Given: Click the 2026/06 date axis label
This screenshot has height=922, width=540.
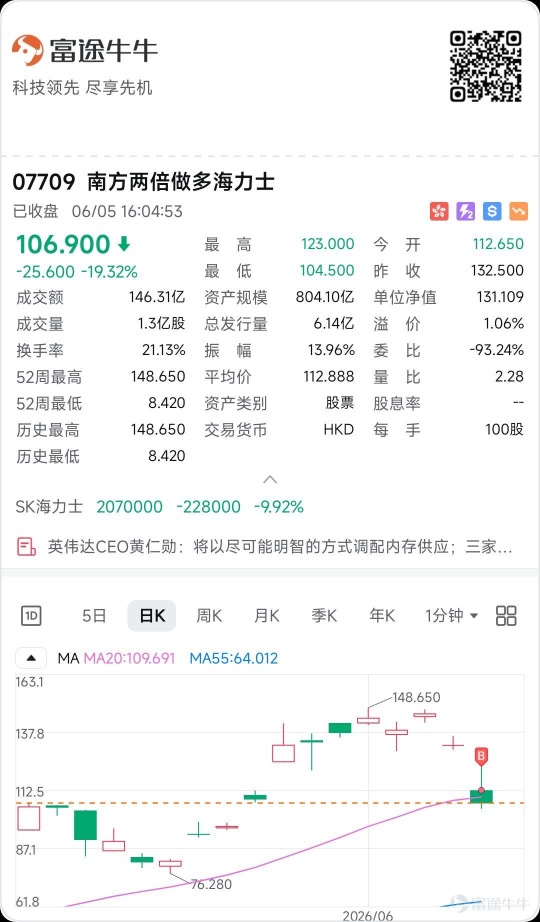Looking at the screenshot, I should pos(368,916).
